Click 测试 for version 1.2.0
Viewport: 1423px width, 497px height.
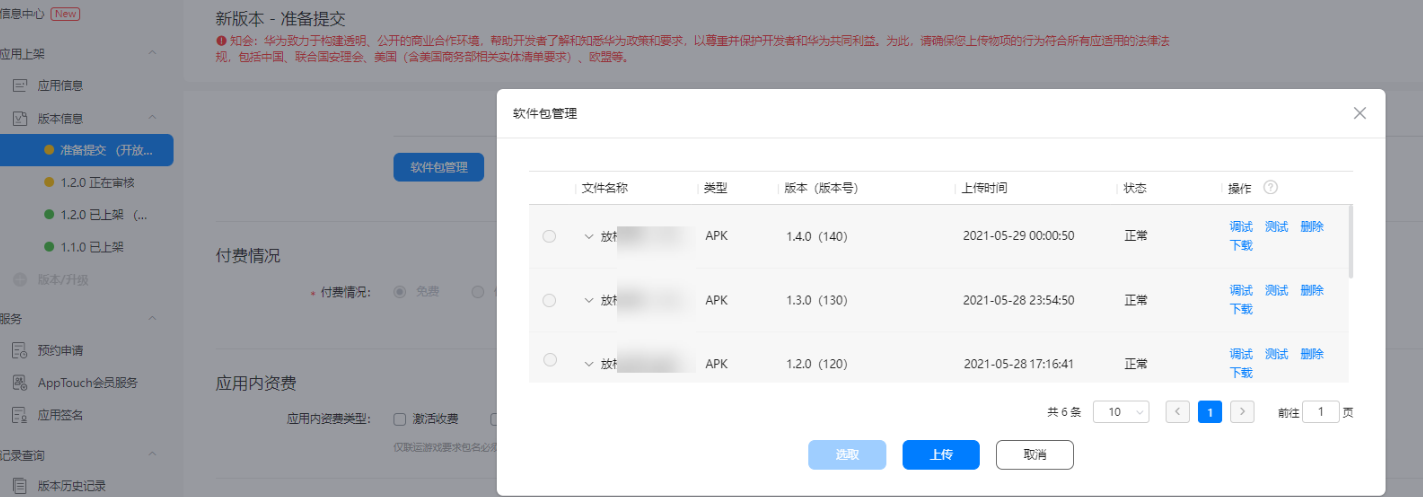tap(1276, 354)
